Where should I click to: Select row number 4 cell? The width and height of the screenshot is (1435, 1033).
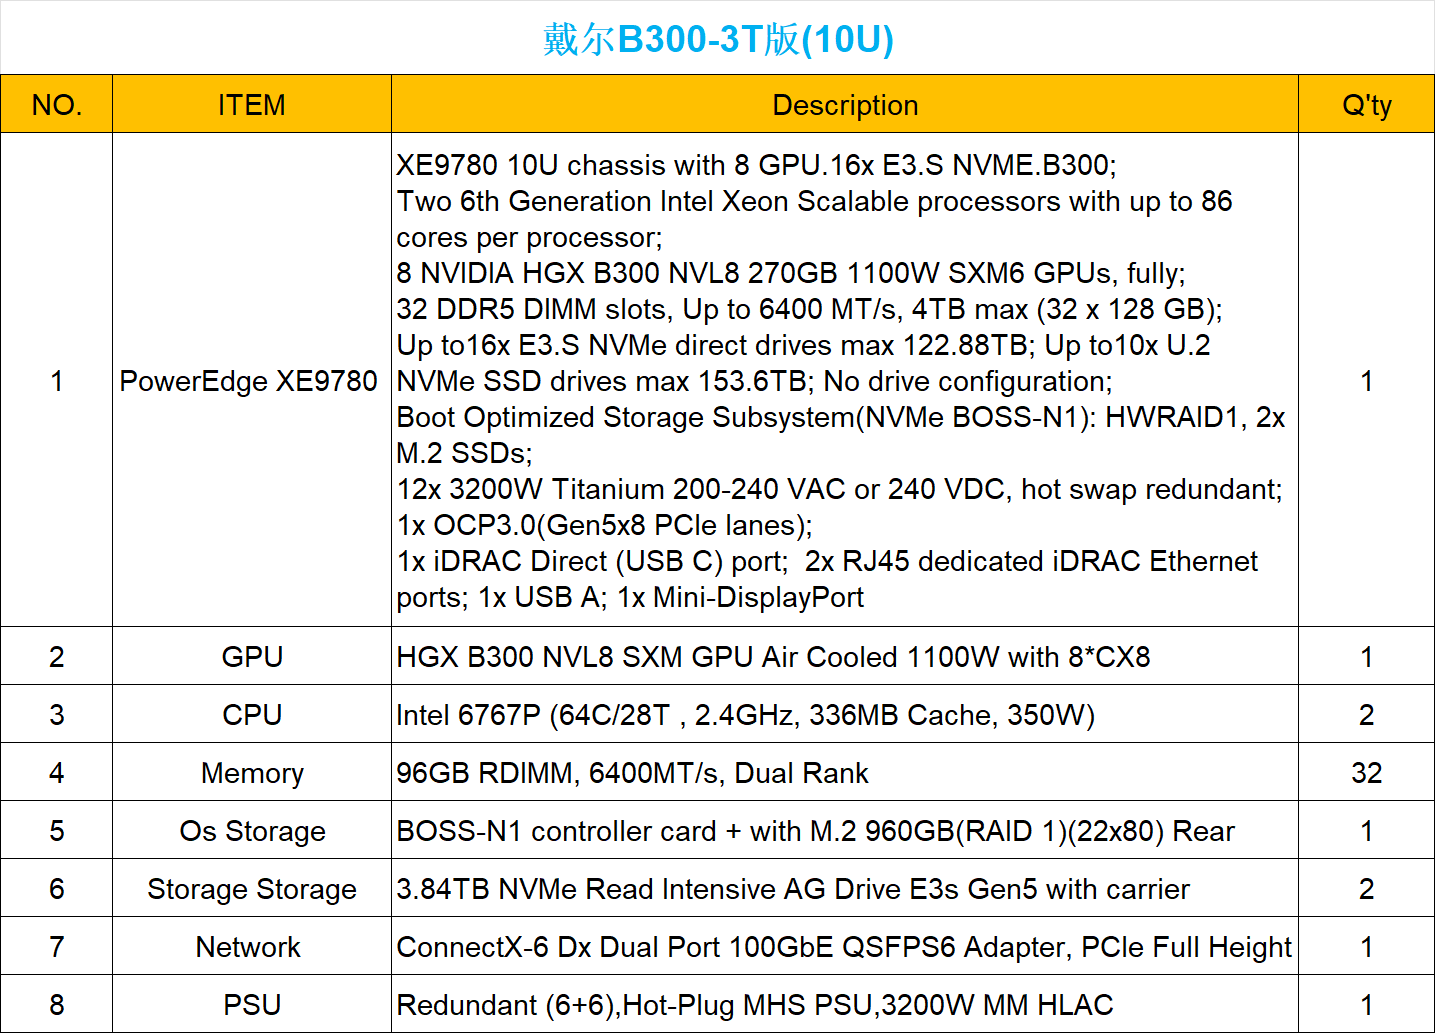(57, 772)
